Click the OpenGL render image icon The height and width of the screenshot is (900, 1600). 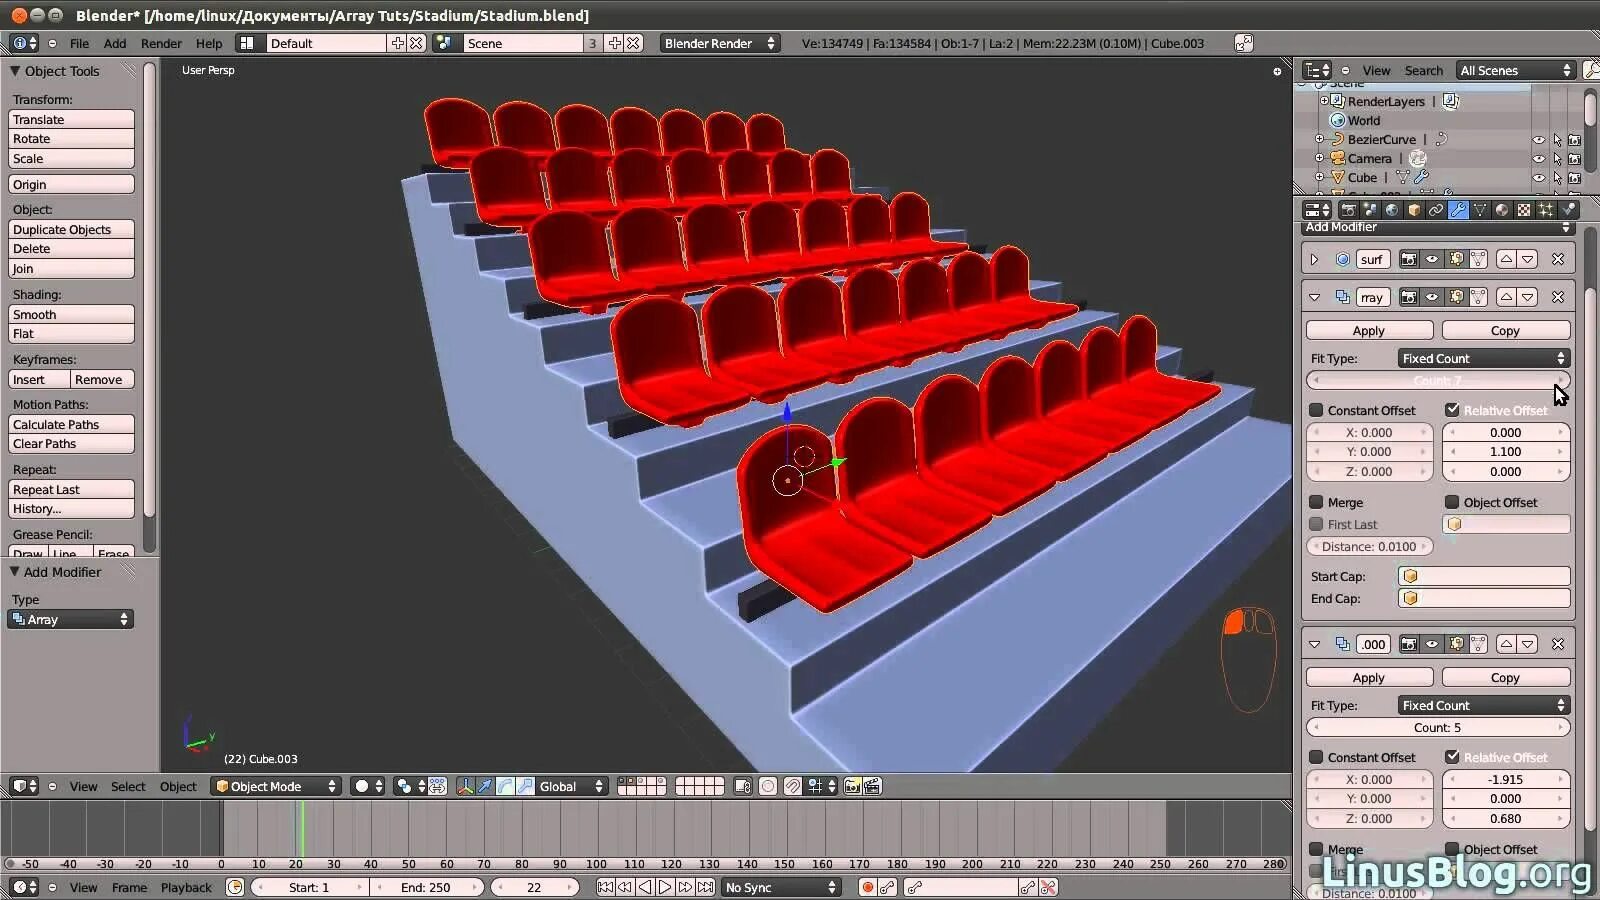click(852, 786)
